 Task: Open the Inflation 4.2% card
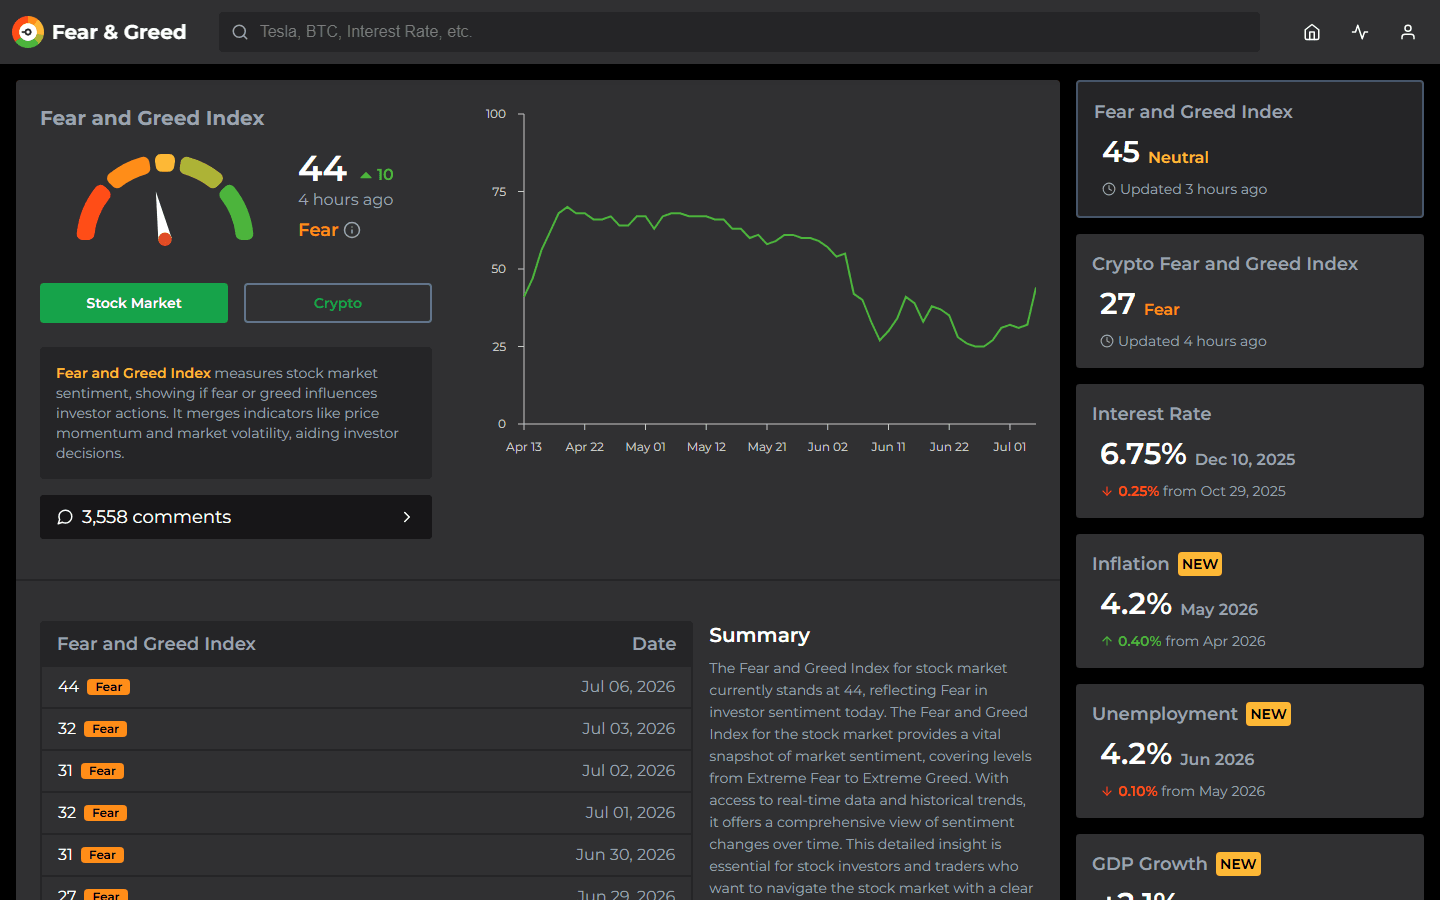pyautogui.click(x=1250, y=601)
